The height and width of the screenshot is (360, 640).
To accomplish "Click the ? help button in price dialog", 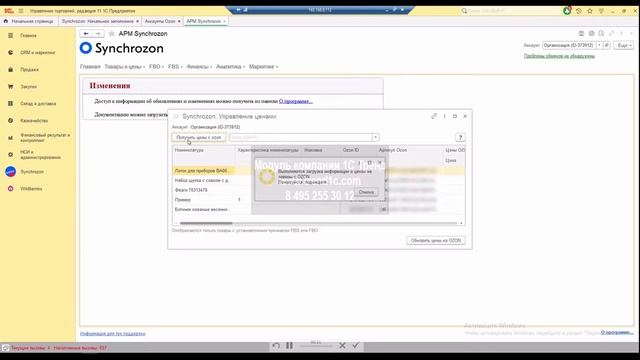I will 460,138.
